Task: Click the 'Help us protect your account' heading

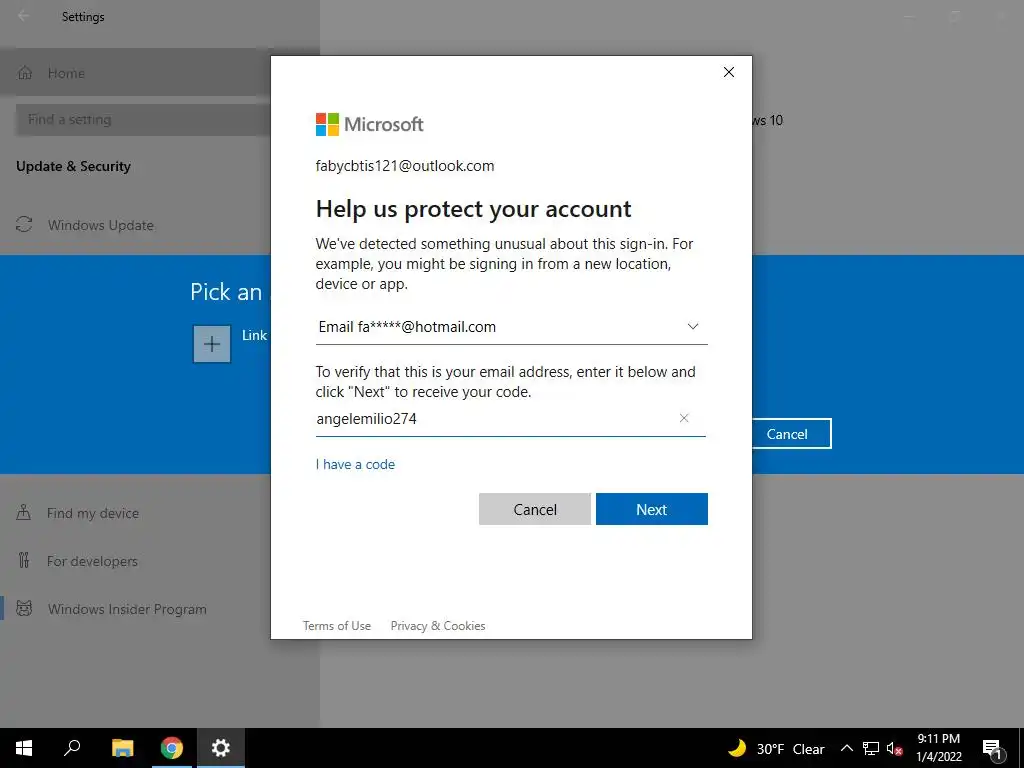Action: tap(473, 209)
